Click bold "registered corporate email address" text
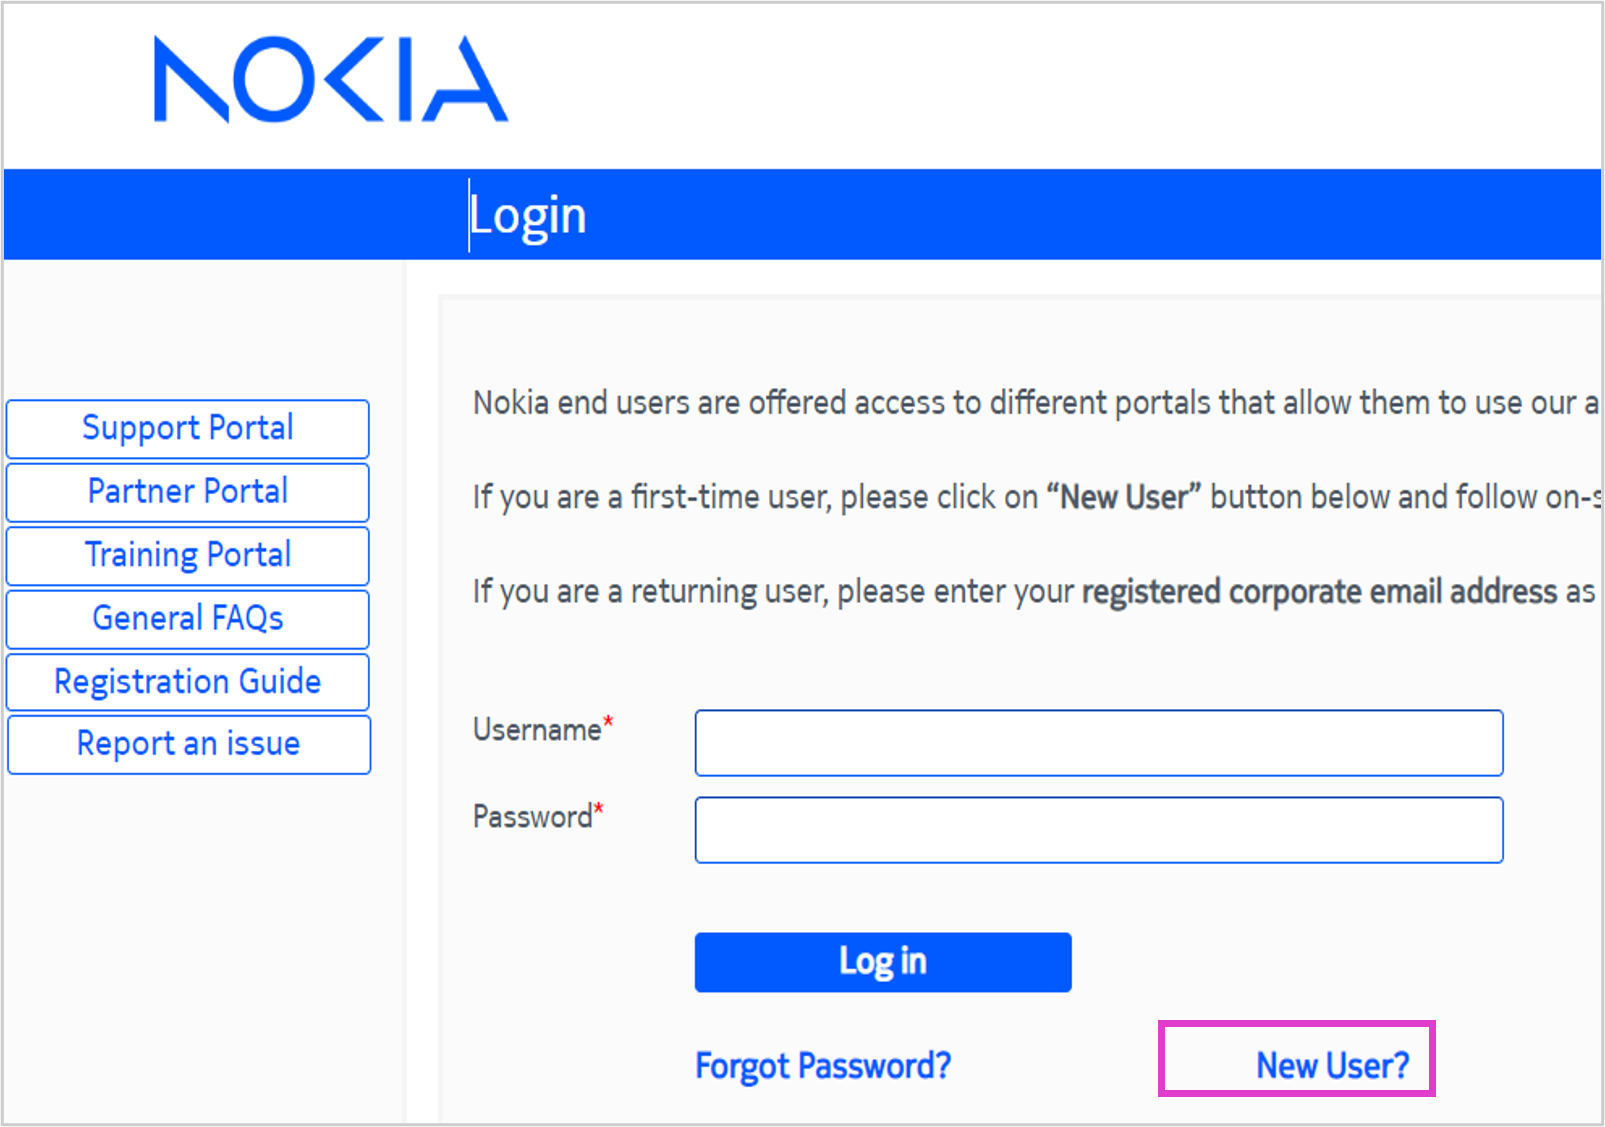This screenshot has height=1127, width=1605. click(x=1319, y=592)
